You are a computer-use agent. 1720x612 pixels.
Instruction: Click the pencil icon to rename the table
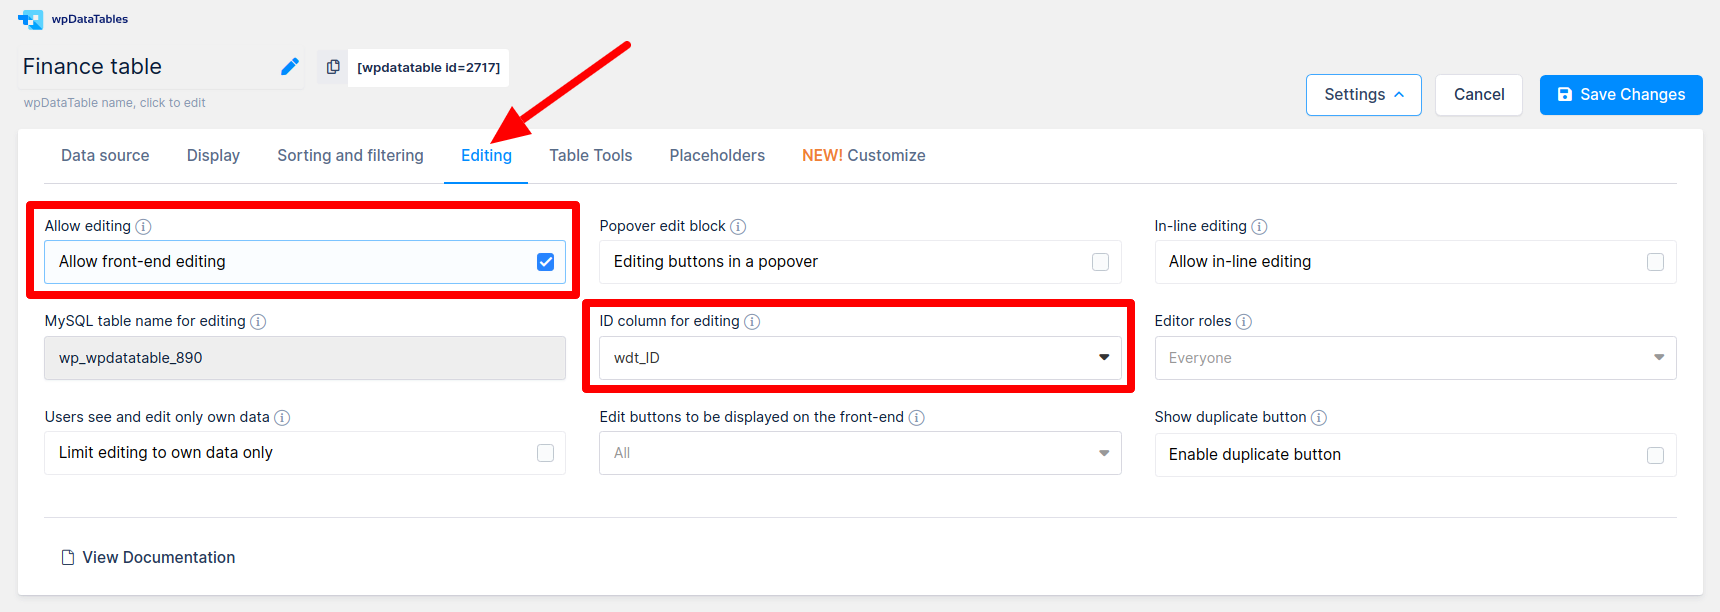(x=290, y=66)
